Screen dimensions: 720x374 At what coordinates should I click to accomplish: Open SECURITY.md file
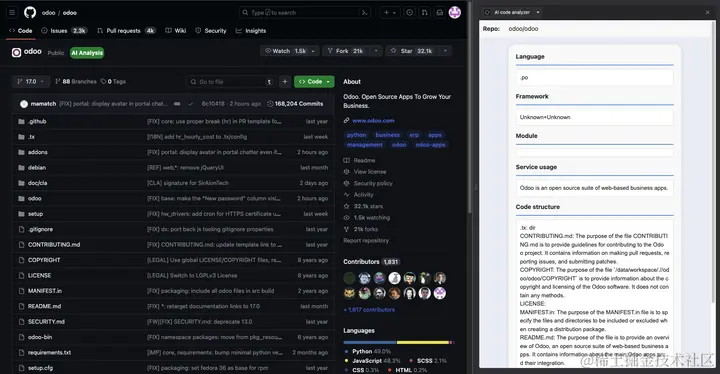coord(46,322)
